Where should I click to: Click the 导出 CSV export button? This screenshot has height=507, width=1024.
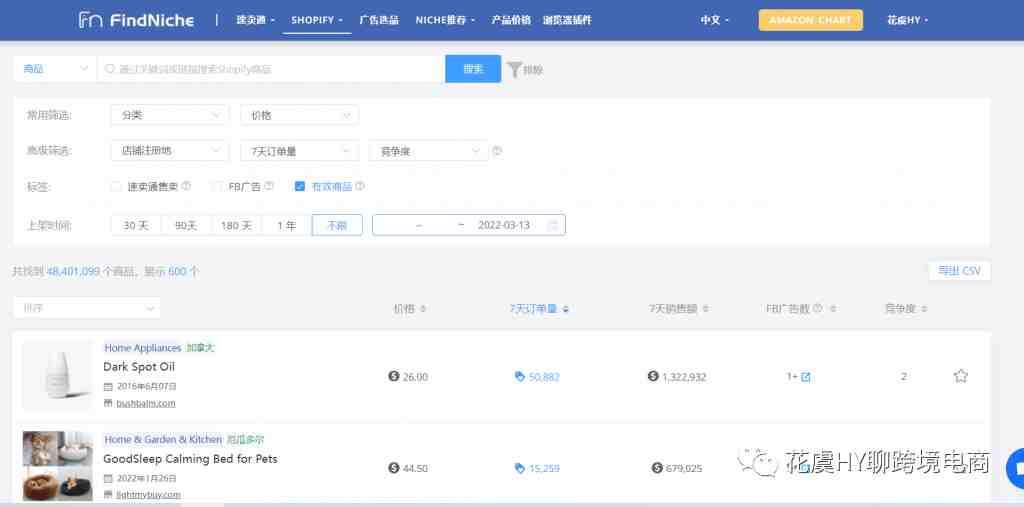coord(958,271)
